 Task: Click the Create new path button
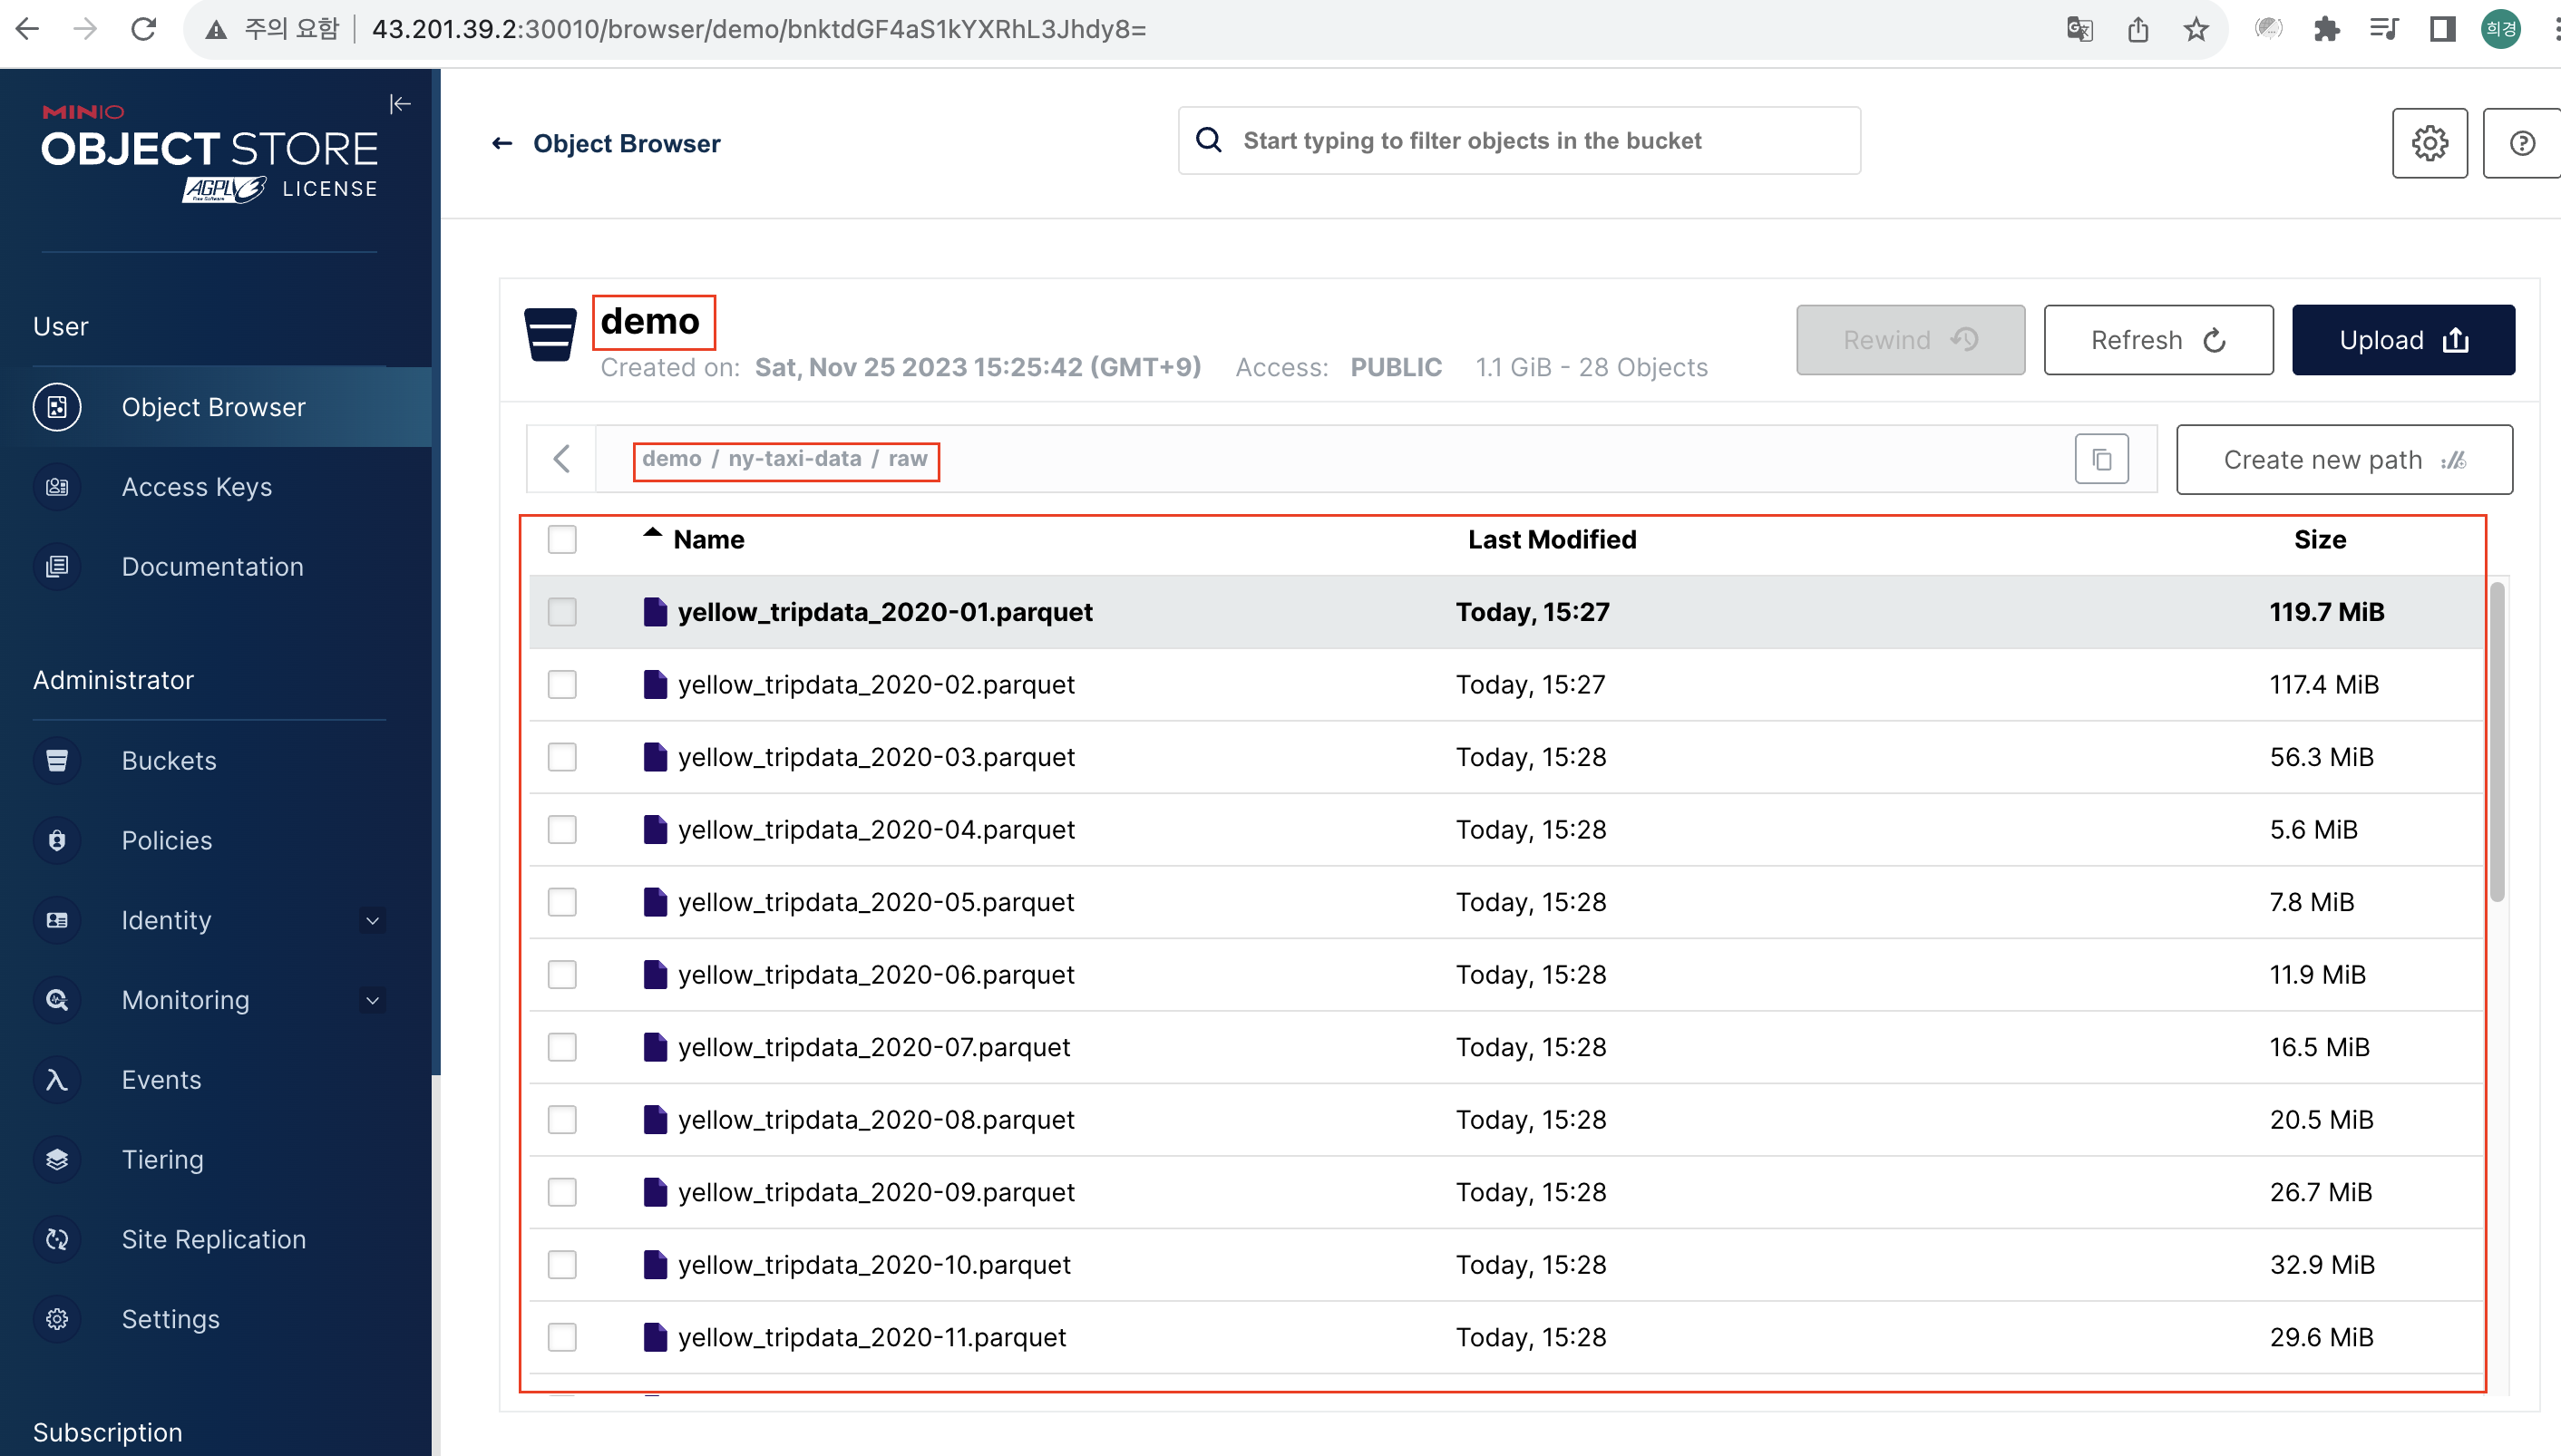(2343, 460)
